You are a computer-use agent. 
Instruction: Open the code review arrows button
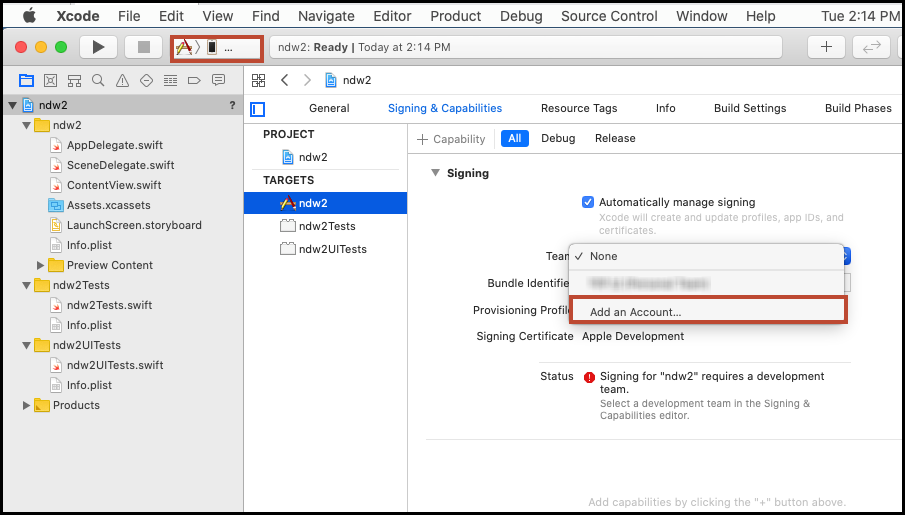871,47
